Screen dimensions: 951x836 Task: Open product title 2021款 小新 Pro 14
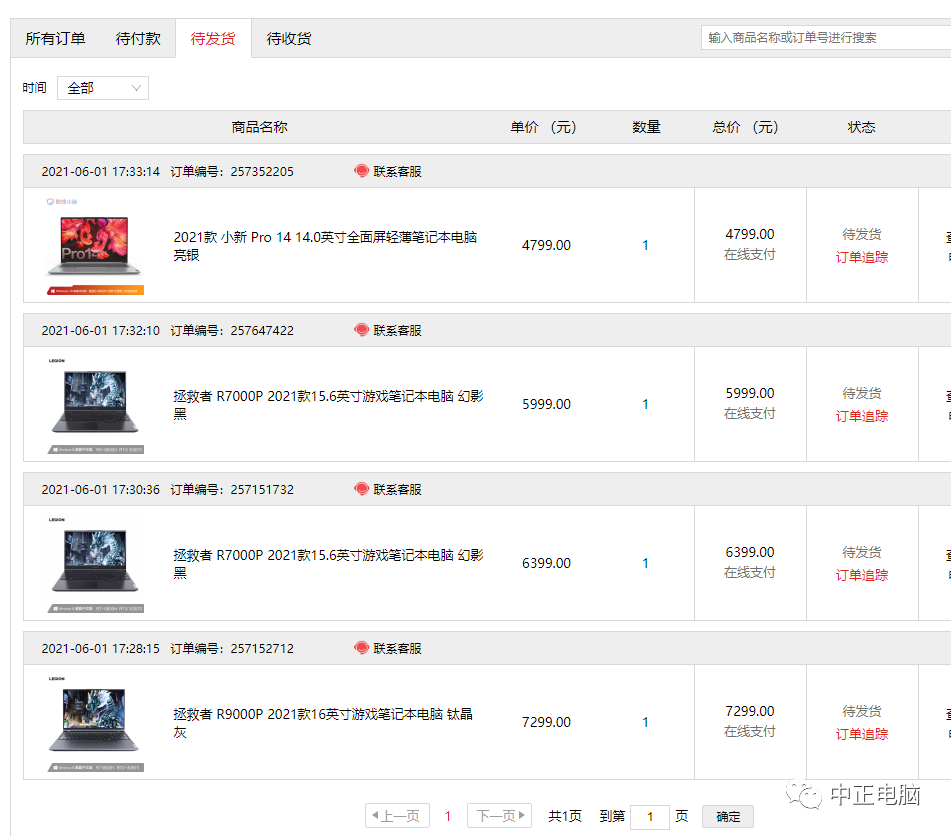325,246
